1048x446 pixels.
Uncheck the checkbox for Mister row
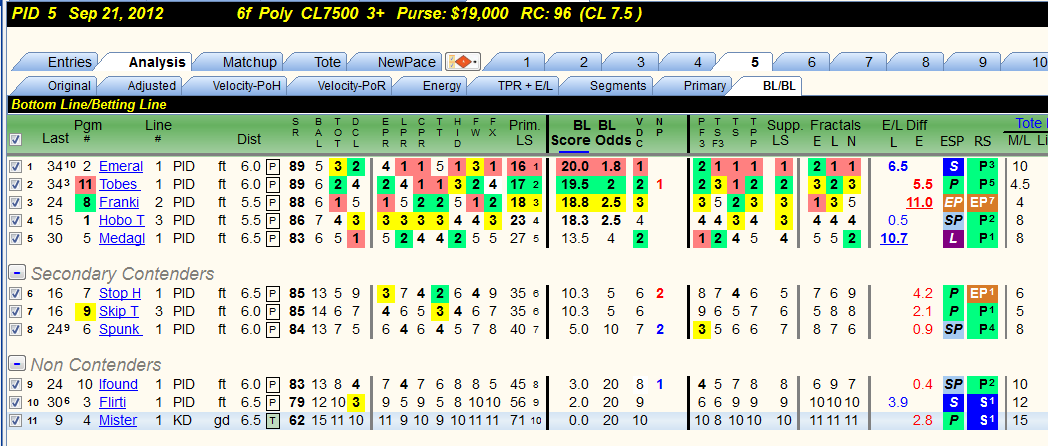pyautogui.click(x=15, y=421)
